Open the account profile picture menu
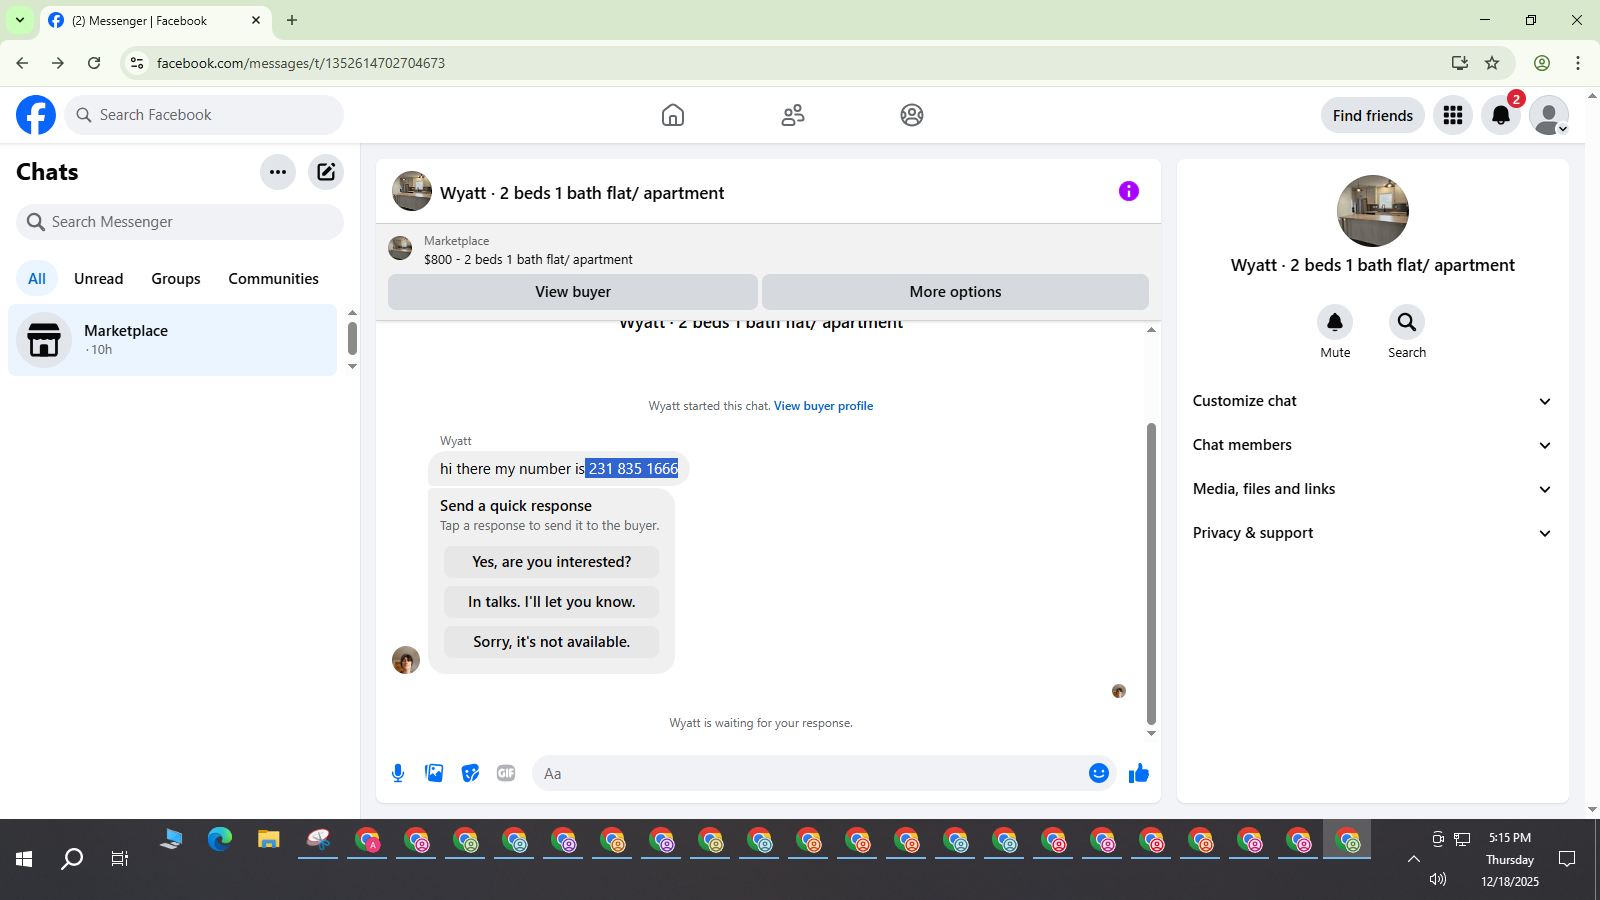1600x900 pixels. click(x=1549, y=115)
